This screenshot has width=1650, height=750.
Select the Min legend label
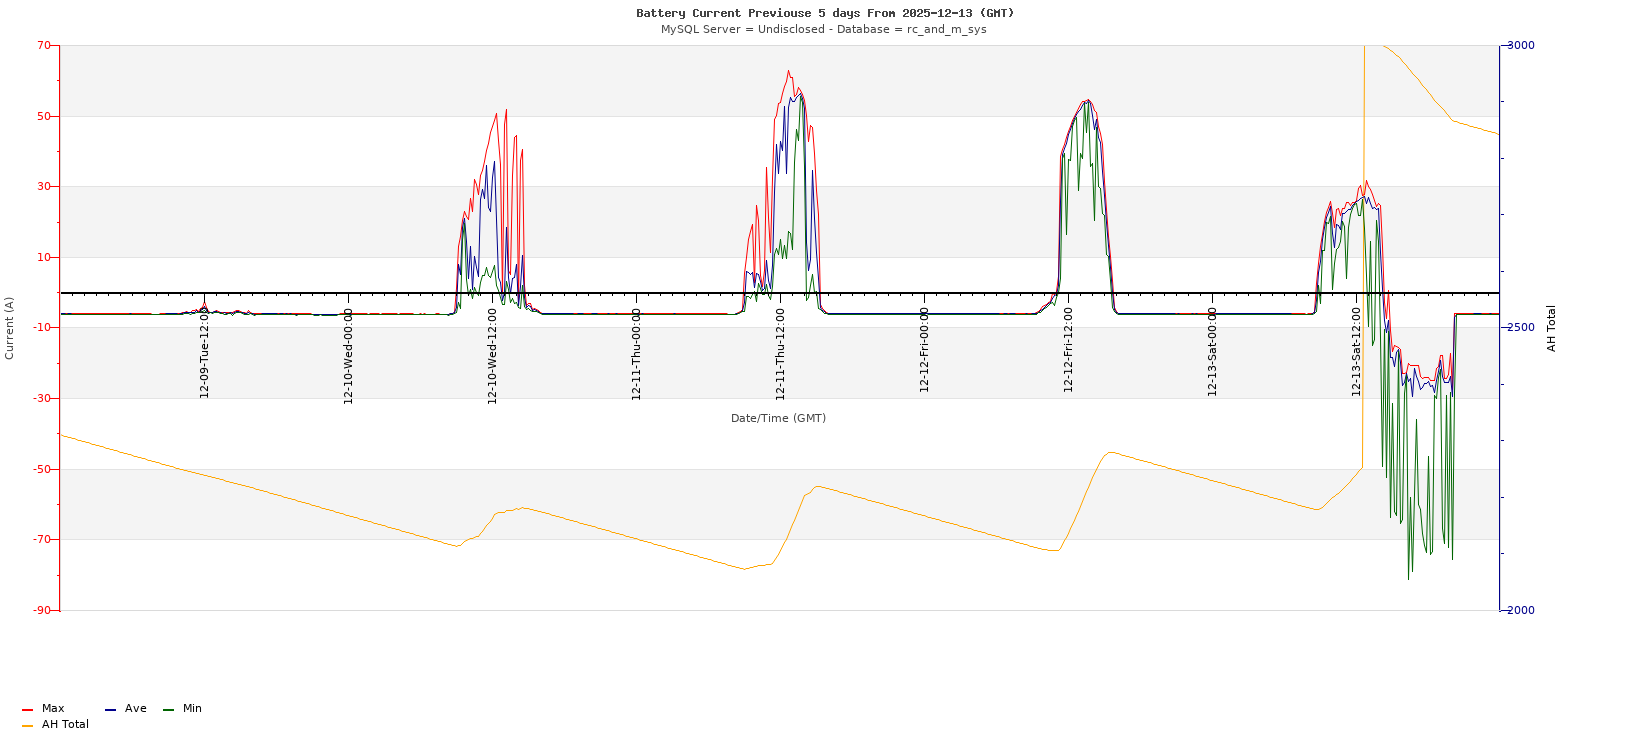click(192, 709)
